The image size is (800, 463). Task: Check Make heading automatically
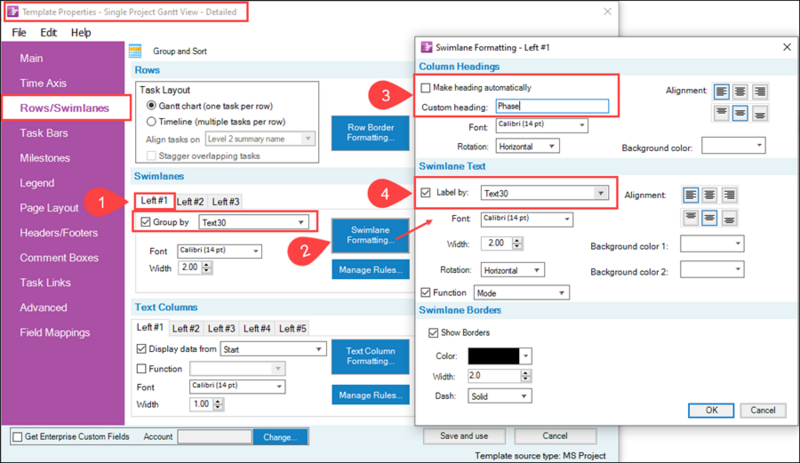pos(426,88)
